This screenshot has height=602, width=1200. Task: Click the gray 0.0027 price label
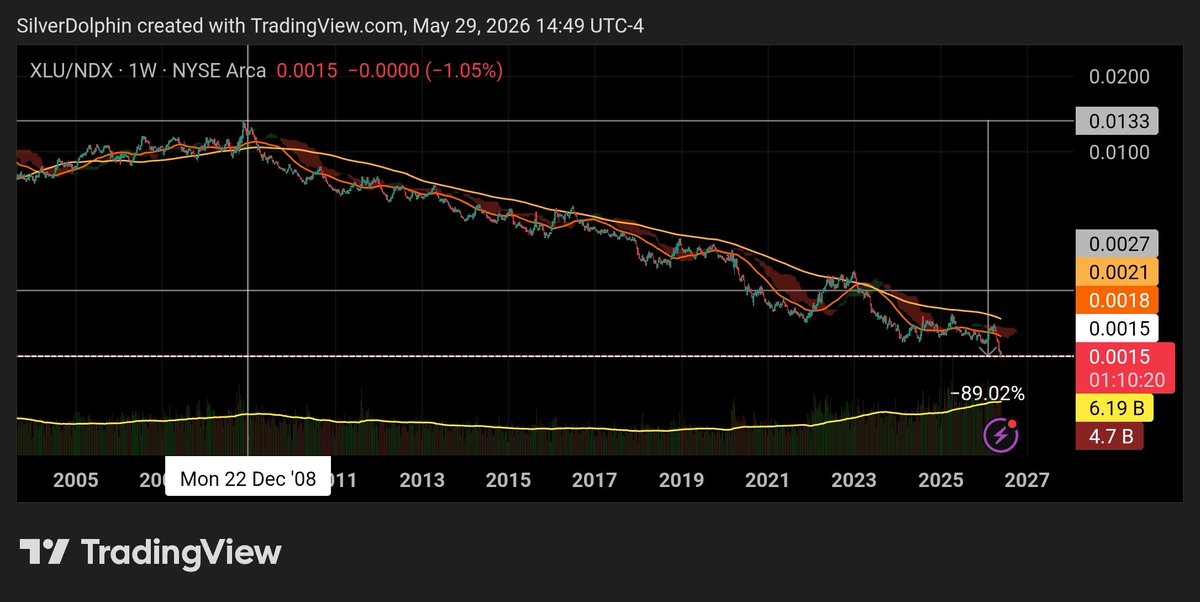1117,243
